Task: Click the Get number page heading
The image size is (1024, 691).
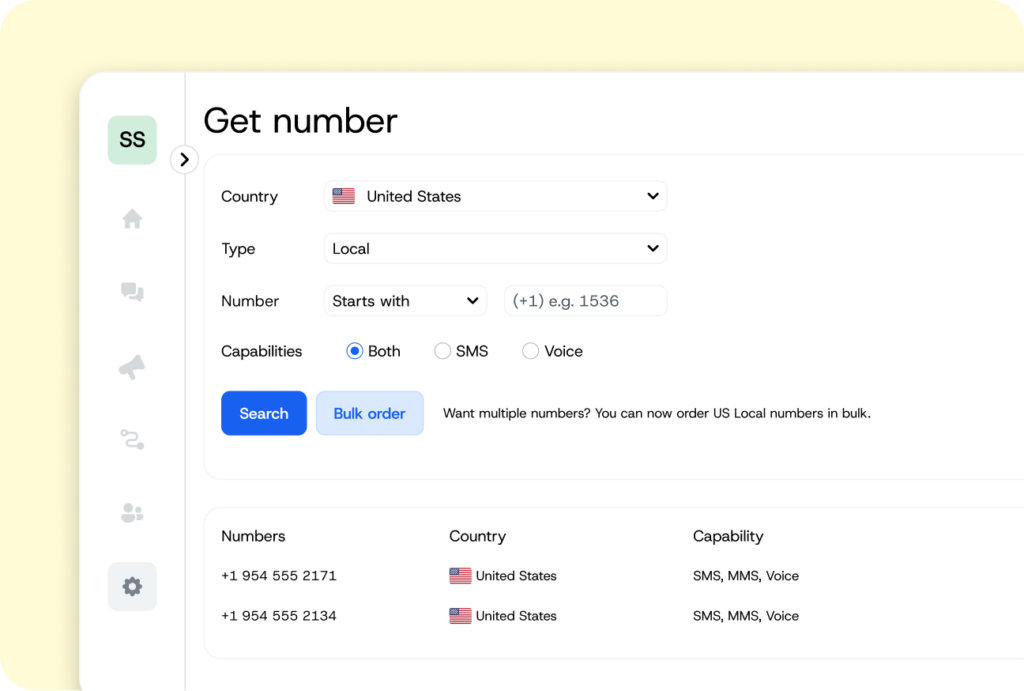Action: (x=300, y=121)
